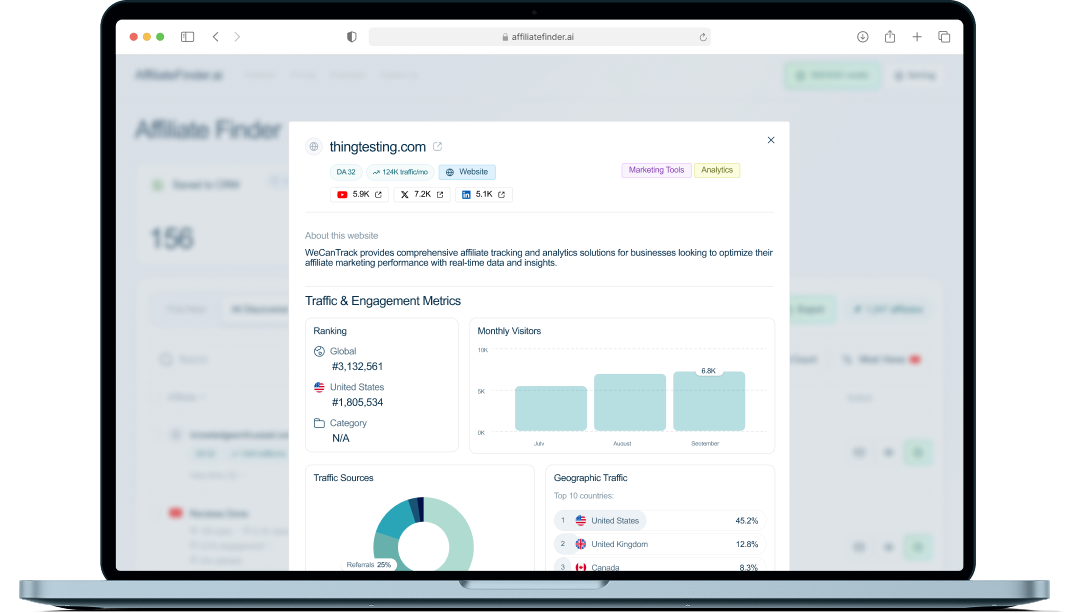Click the DA 32 badge

coord(346,172)
